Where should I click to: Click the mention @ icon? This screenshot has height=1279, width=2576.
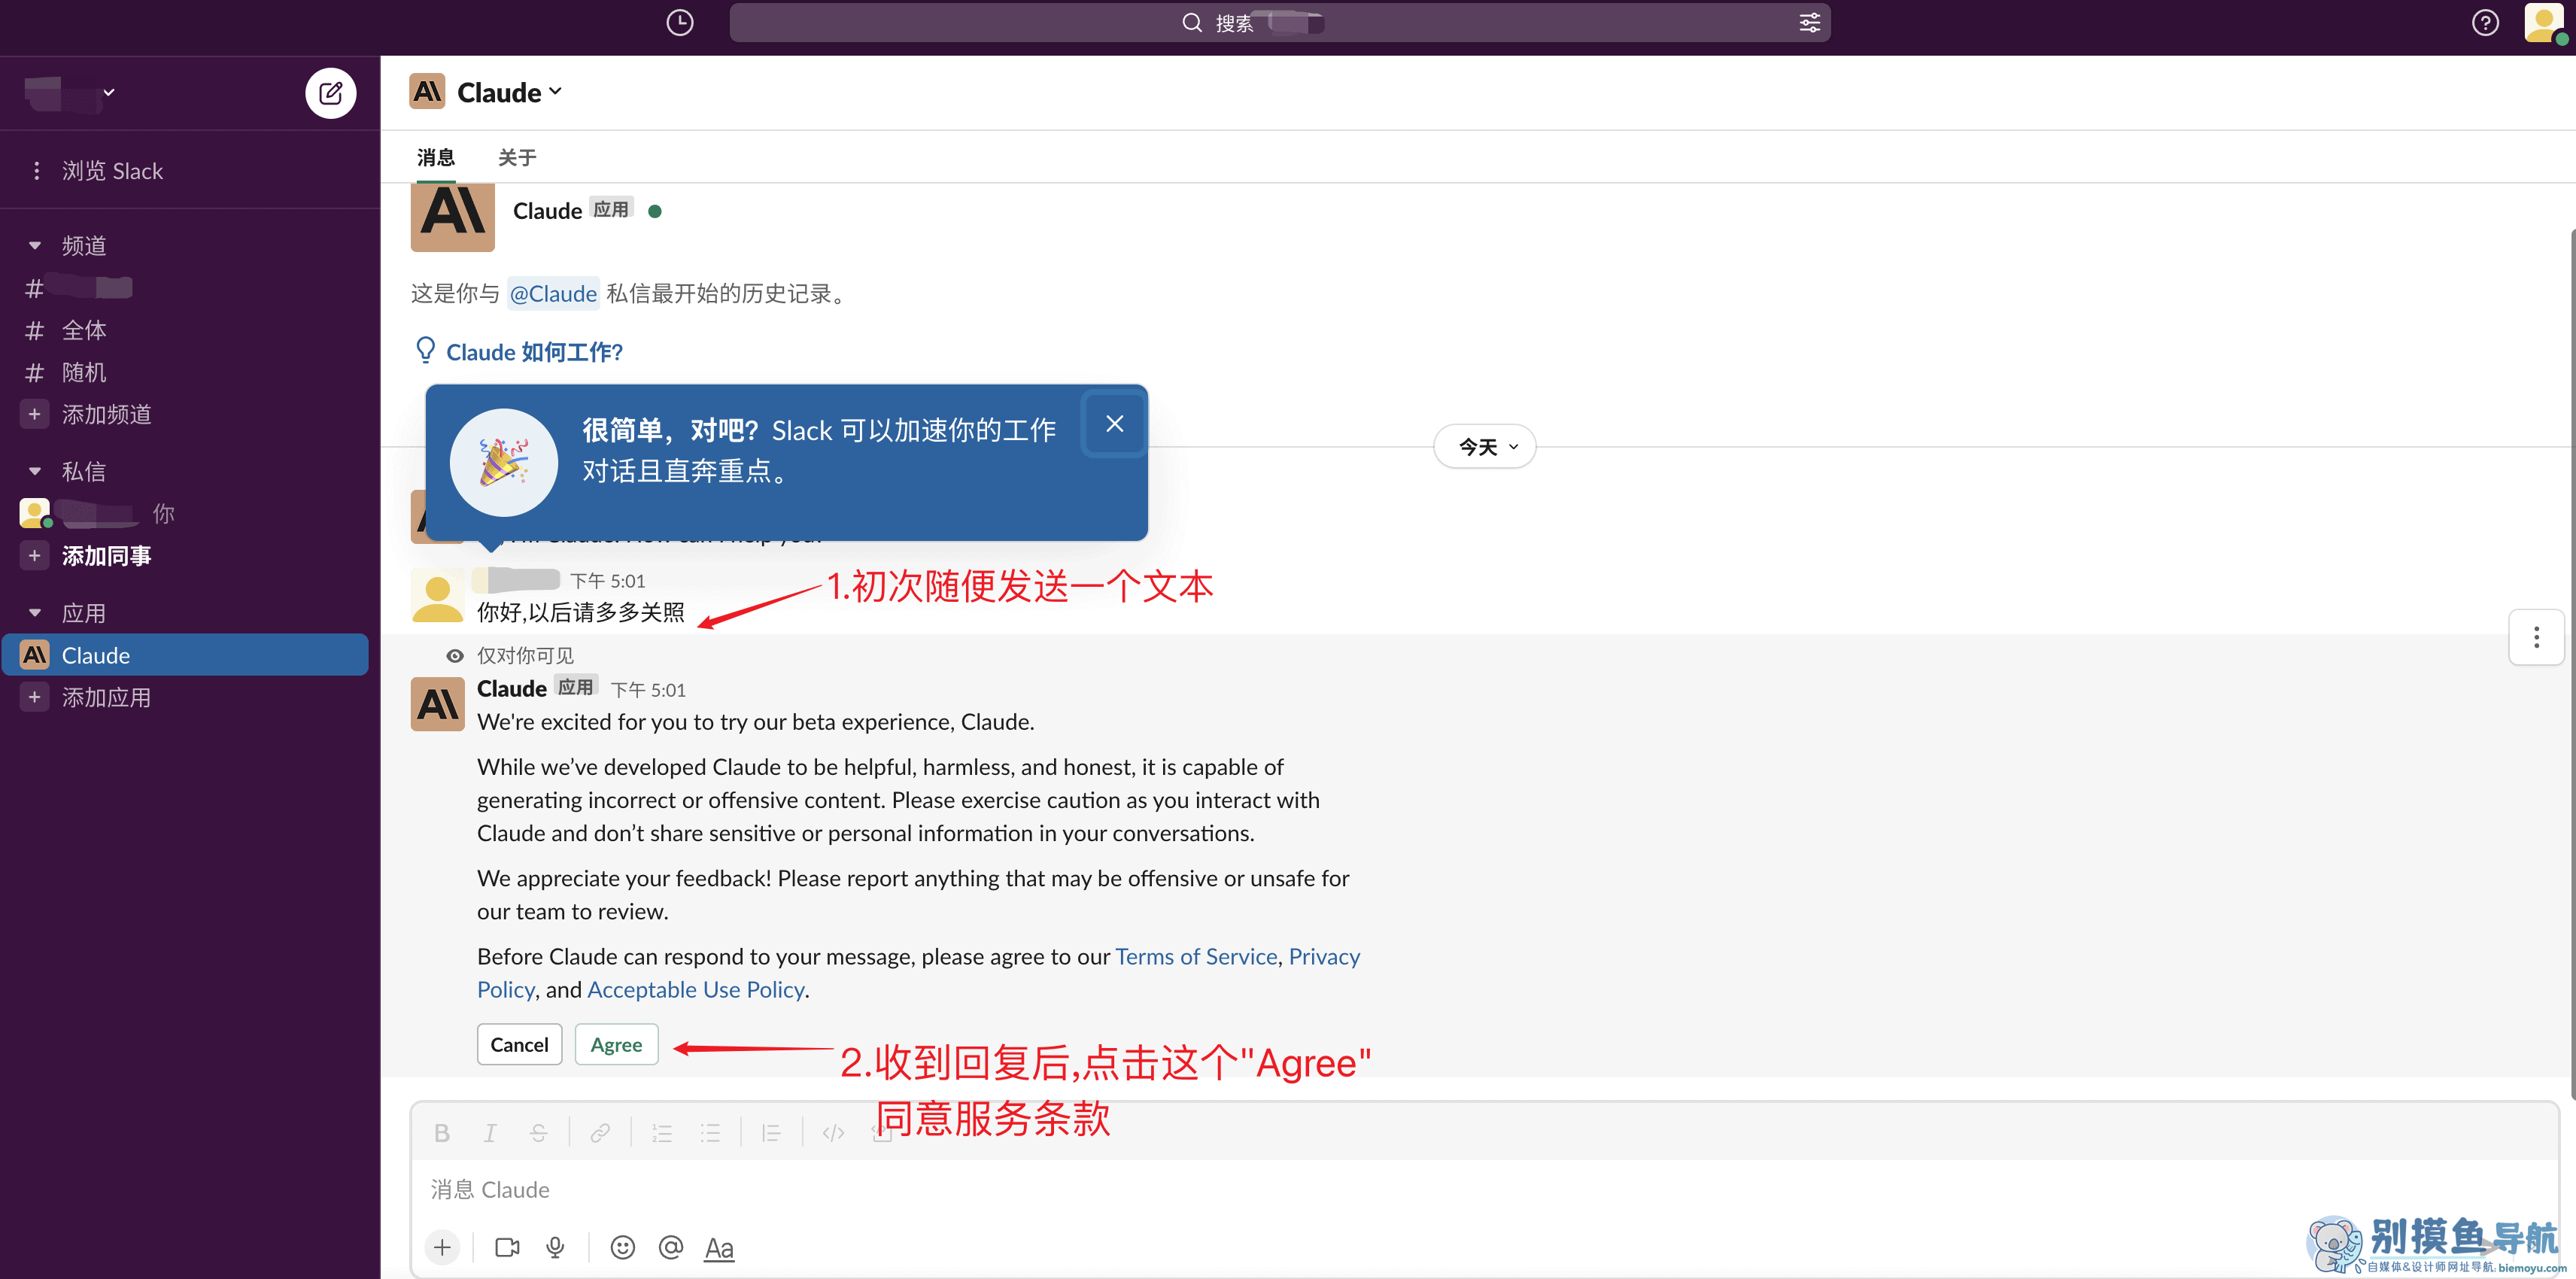point(671,1247)
